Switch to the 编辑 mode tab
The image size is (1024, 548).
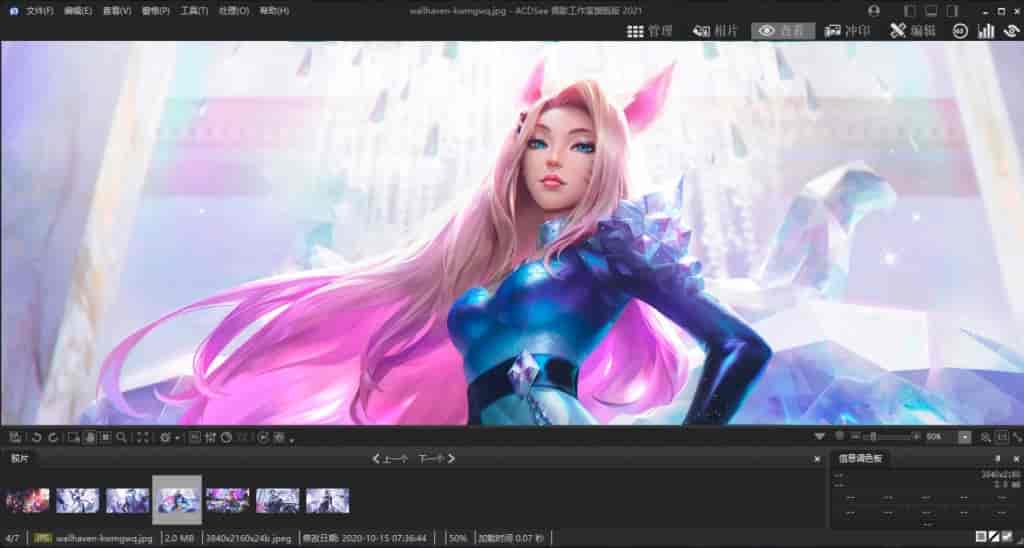click(912, 31)
